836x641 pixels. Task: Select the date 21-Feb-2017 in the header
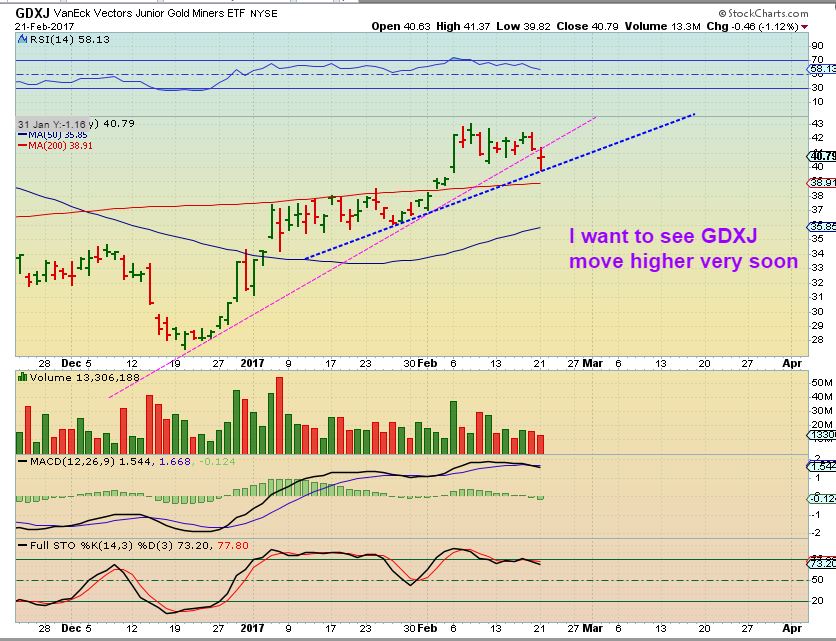tap(44, 27)
